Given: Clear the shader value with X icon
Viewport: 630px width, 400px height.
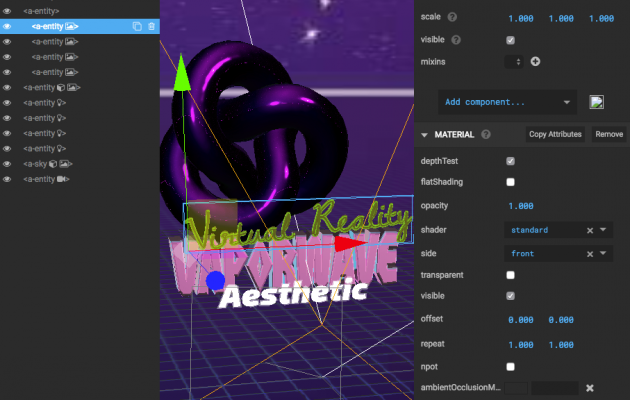Looking at the screenshot, I should pyautogui.click(x=589, y=230).
